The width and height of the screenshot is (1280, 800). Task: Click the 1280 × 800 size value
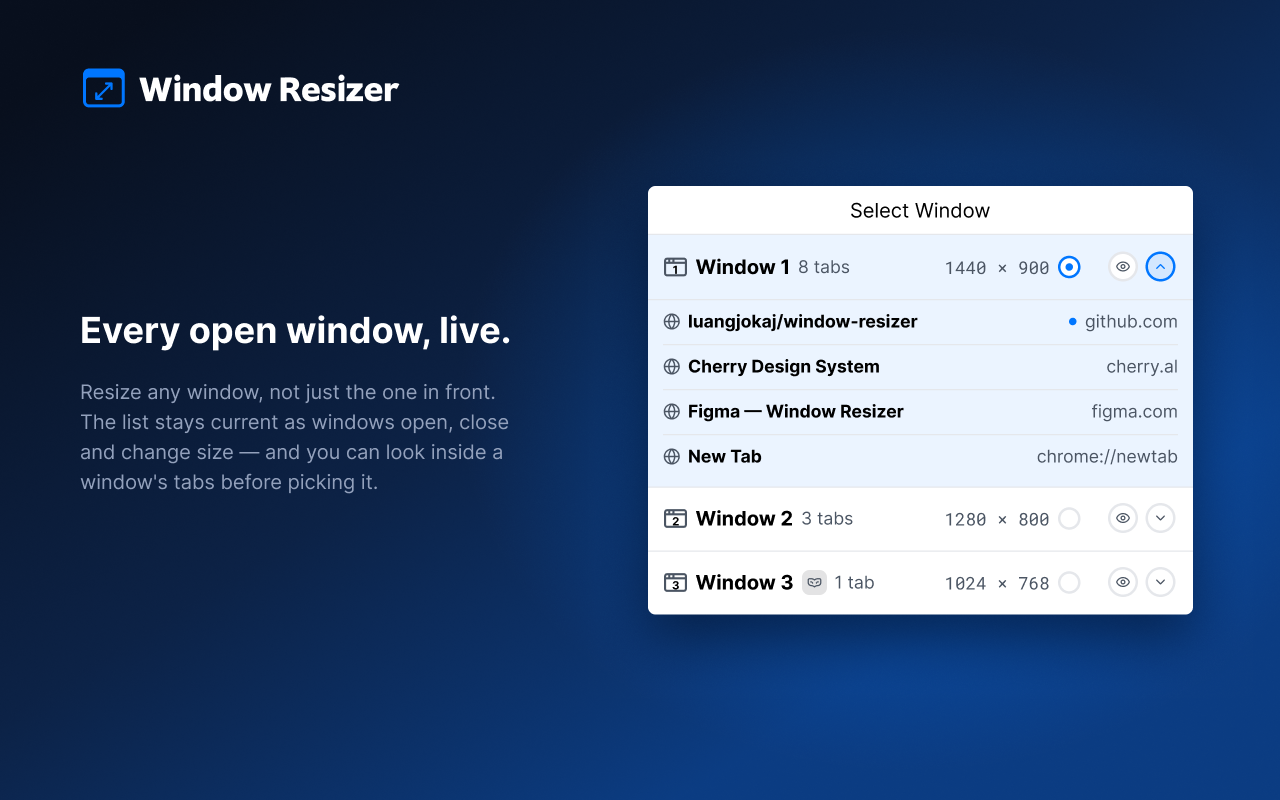click(997, 519)
